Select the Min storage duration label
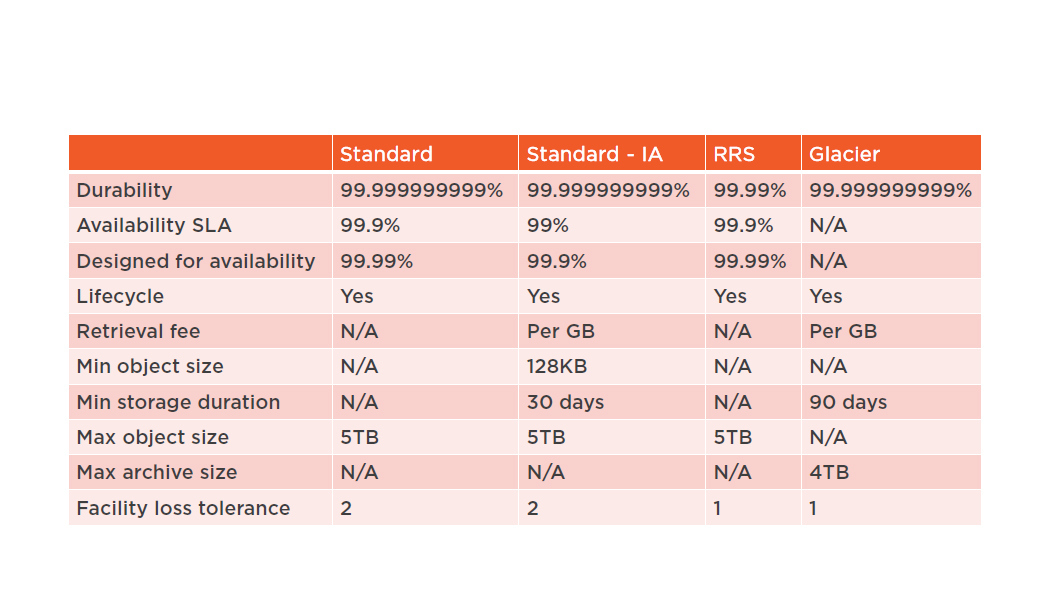 (178, 402)
